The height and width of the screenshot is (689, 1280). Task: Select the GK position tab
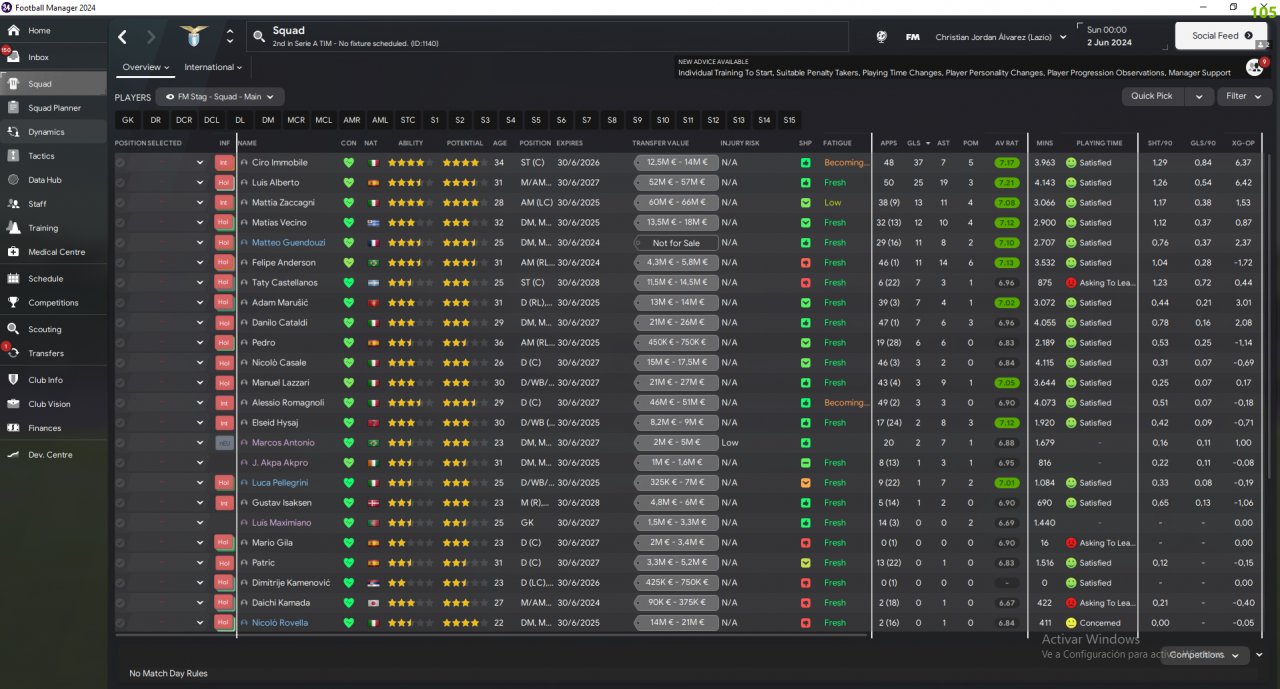pyautogui.click(x=127, y=120)
